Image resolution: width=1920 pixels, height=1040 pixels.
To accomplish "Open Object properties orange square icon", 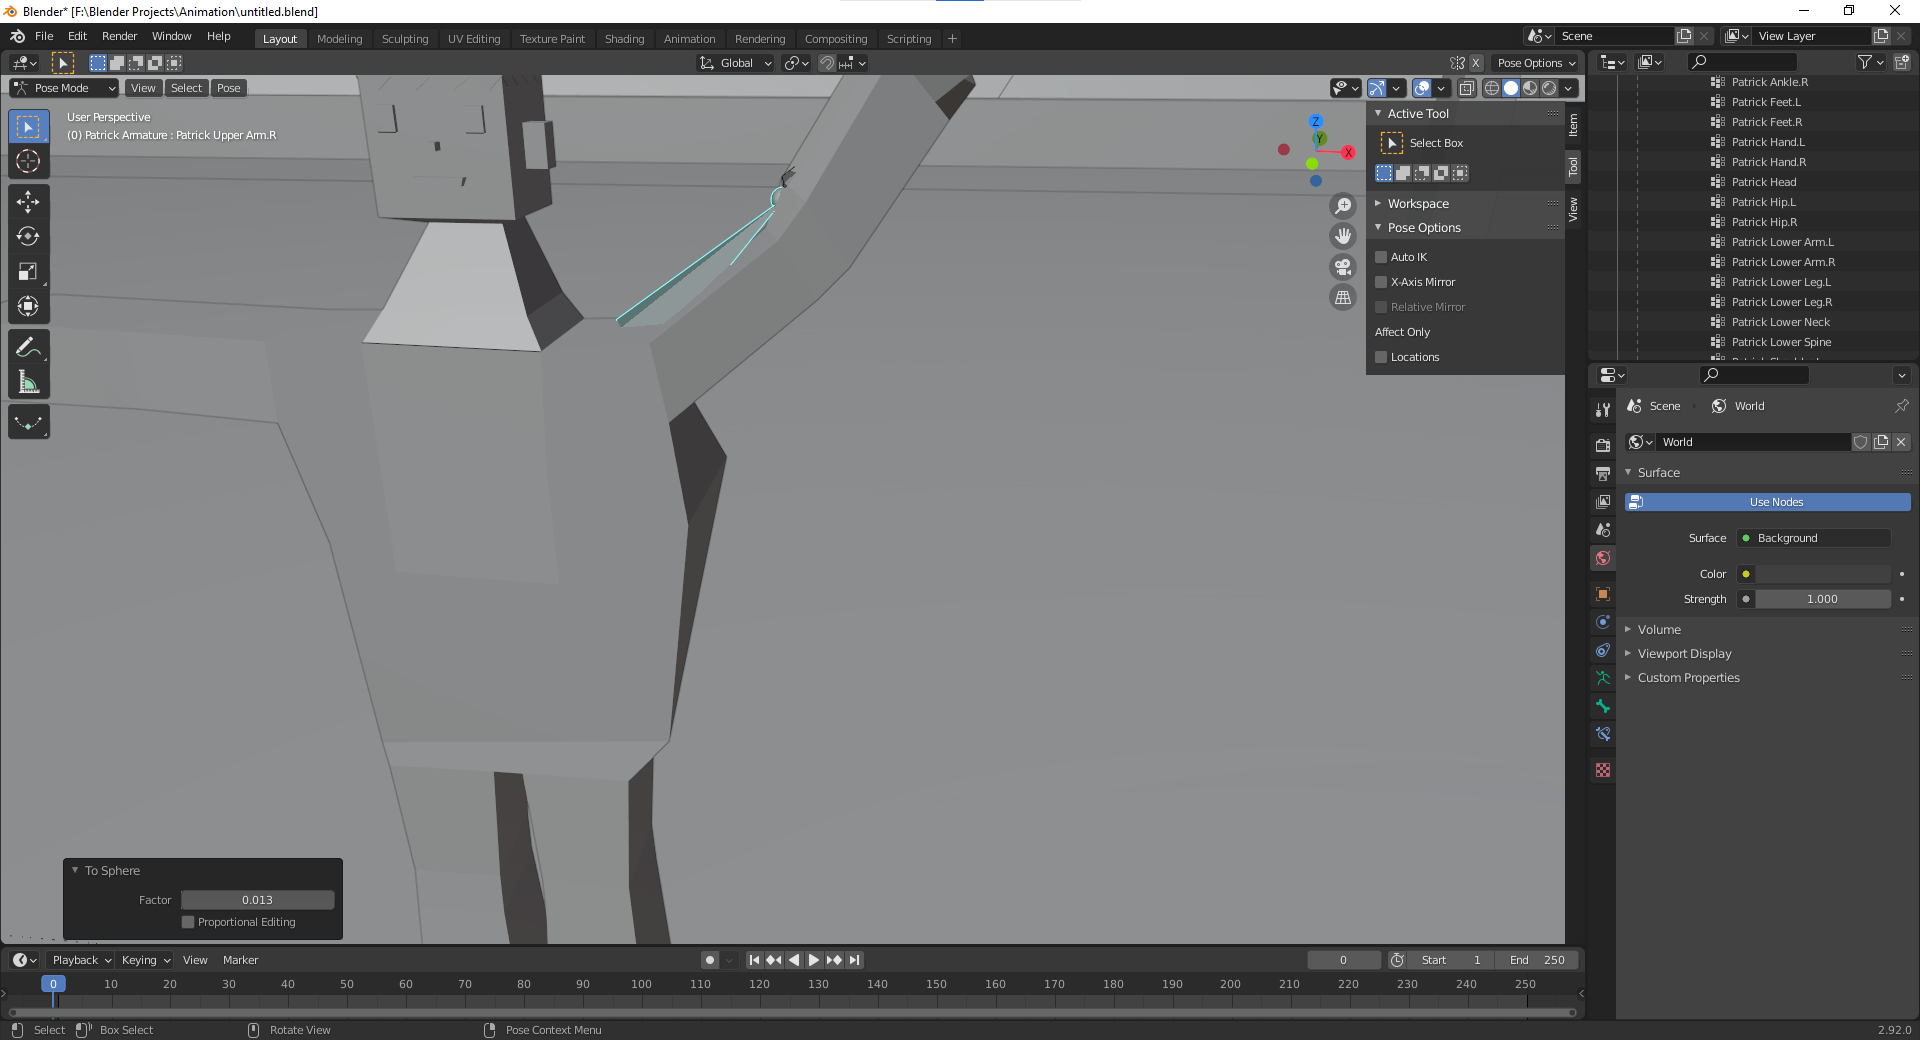I will [1603, 594].
